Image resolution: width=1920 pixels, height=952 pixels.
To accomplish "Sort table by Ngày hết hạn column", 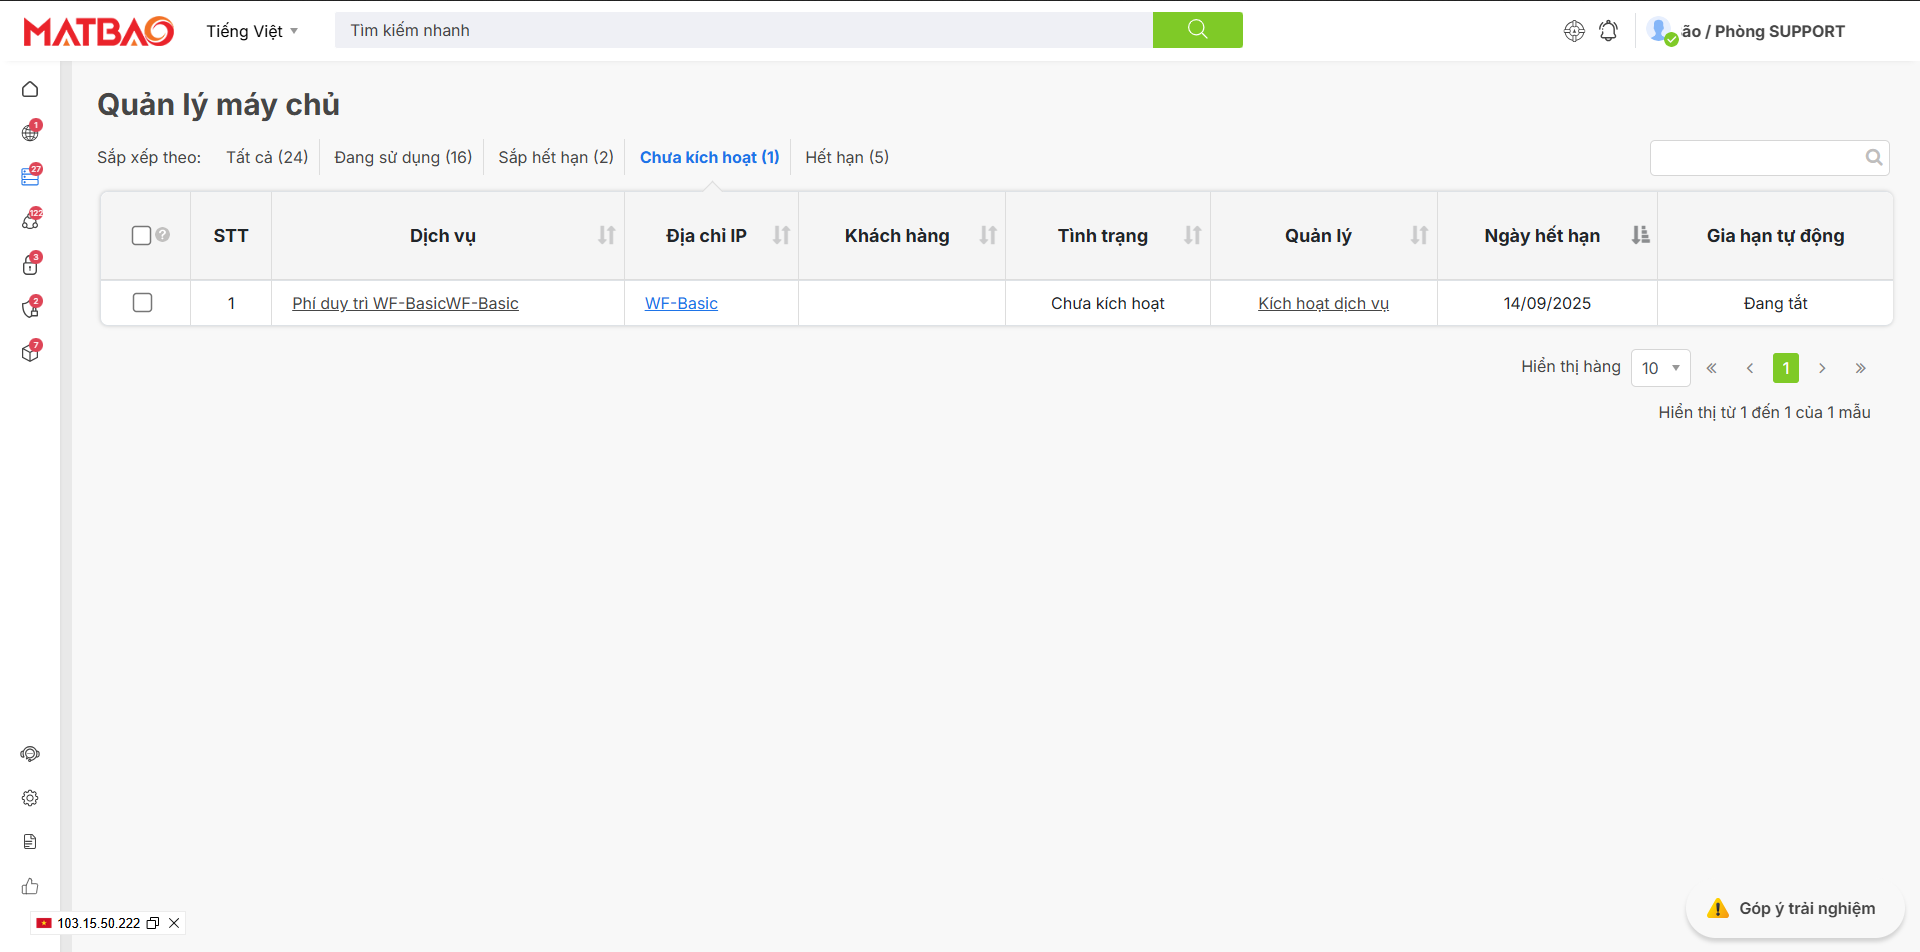I will (x=1640, y=235).
